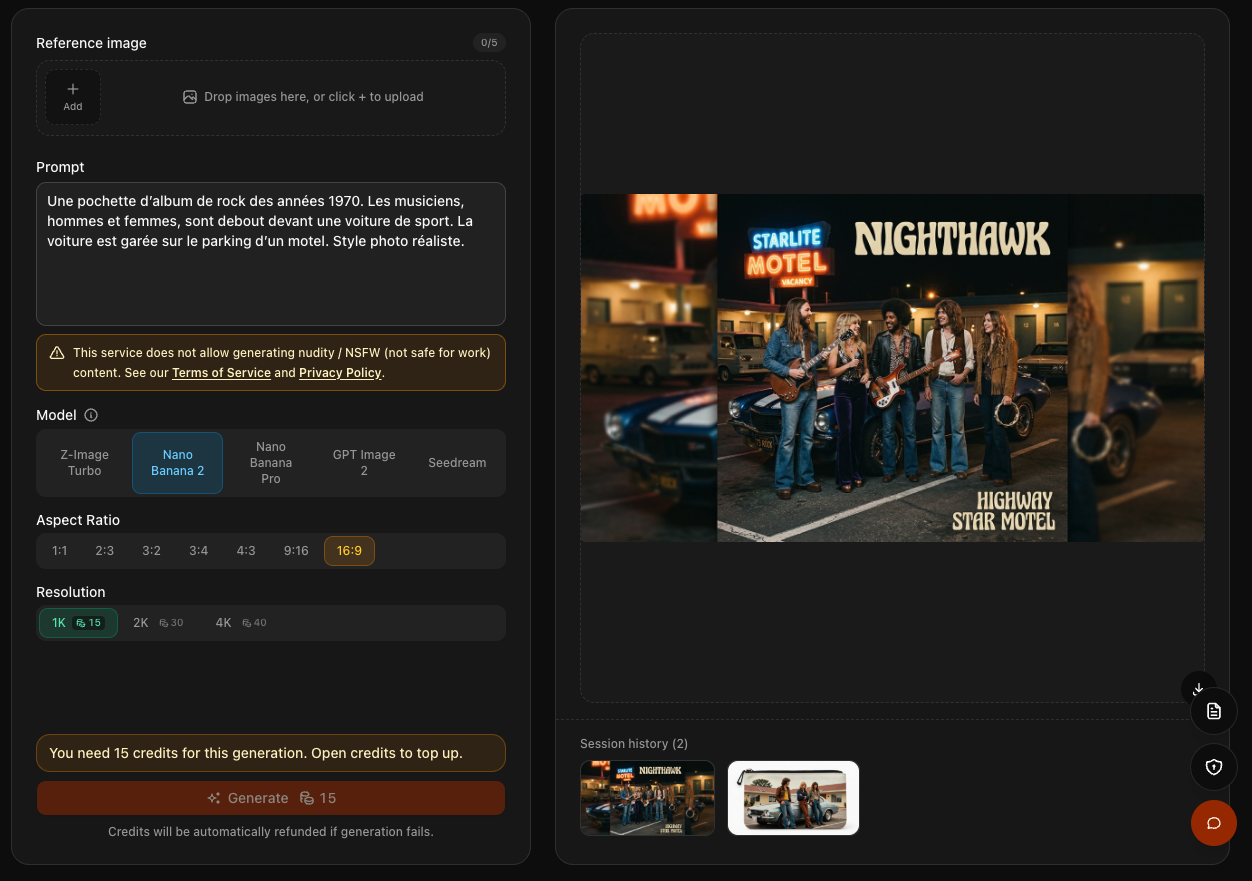This screenshot has height=881, width=1252.
Task: Open the document icon floating button
Action: (1214, 711)
